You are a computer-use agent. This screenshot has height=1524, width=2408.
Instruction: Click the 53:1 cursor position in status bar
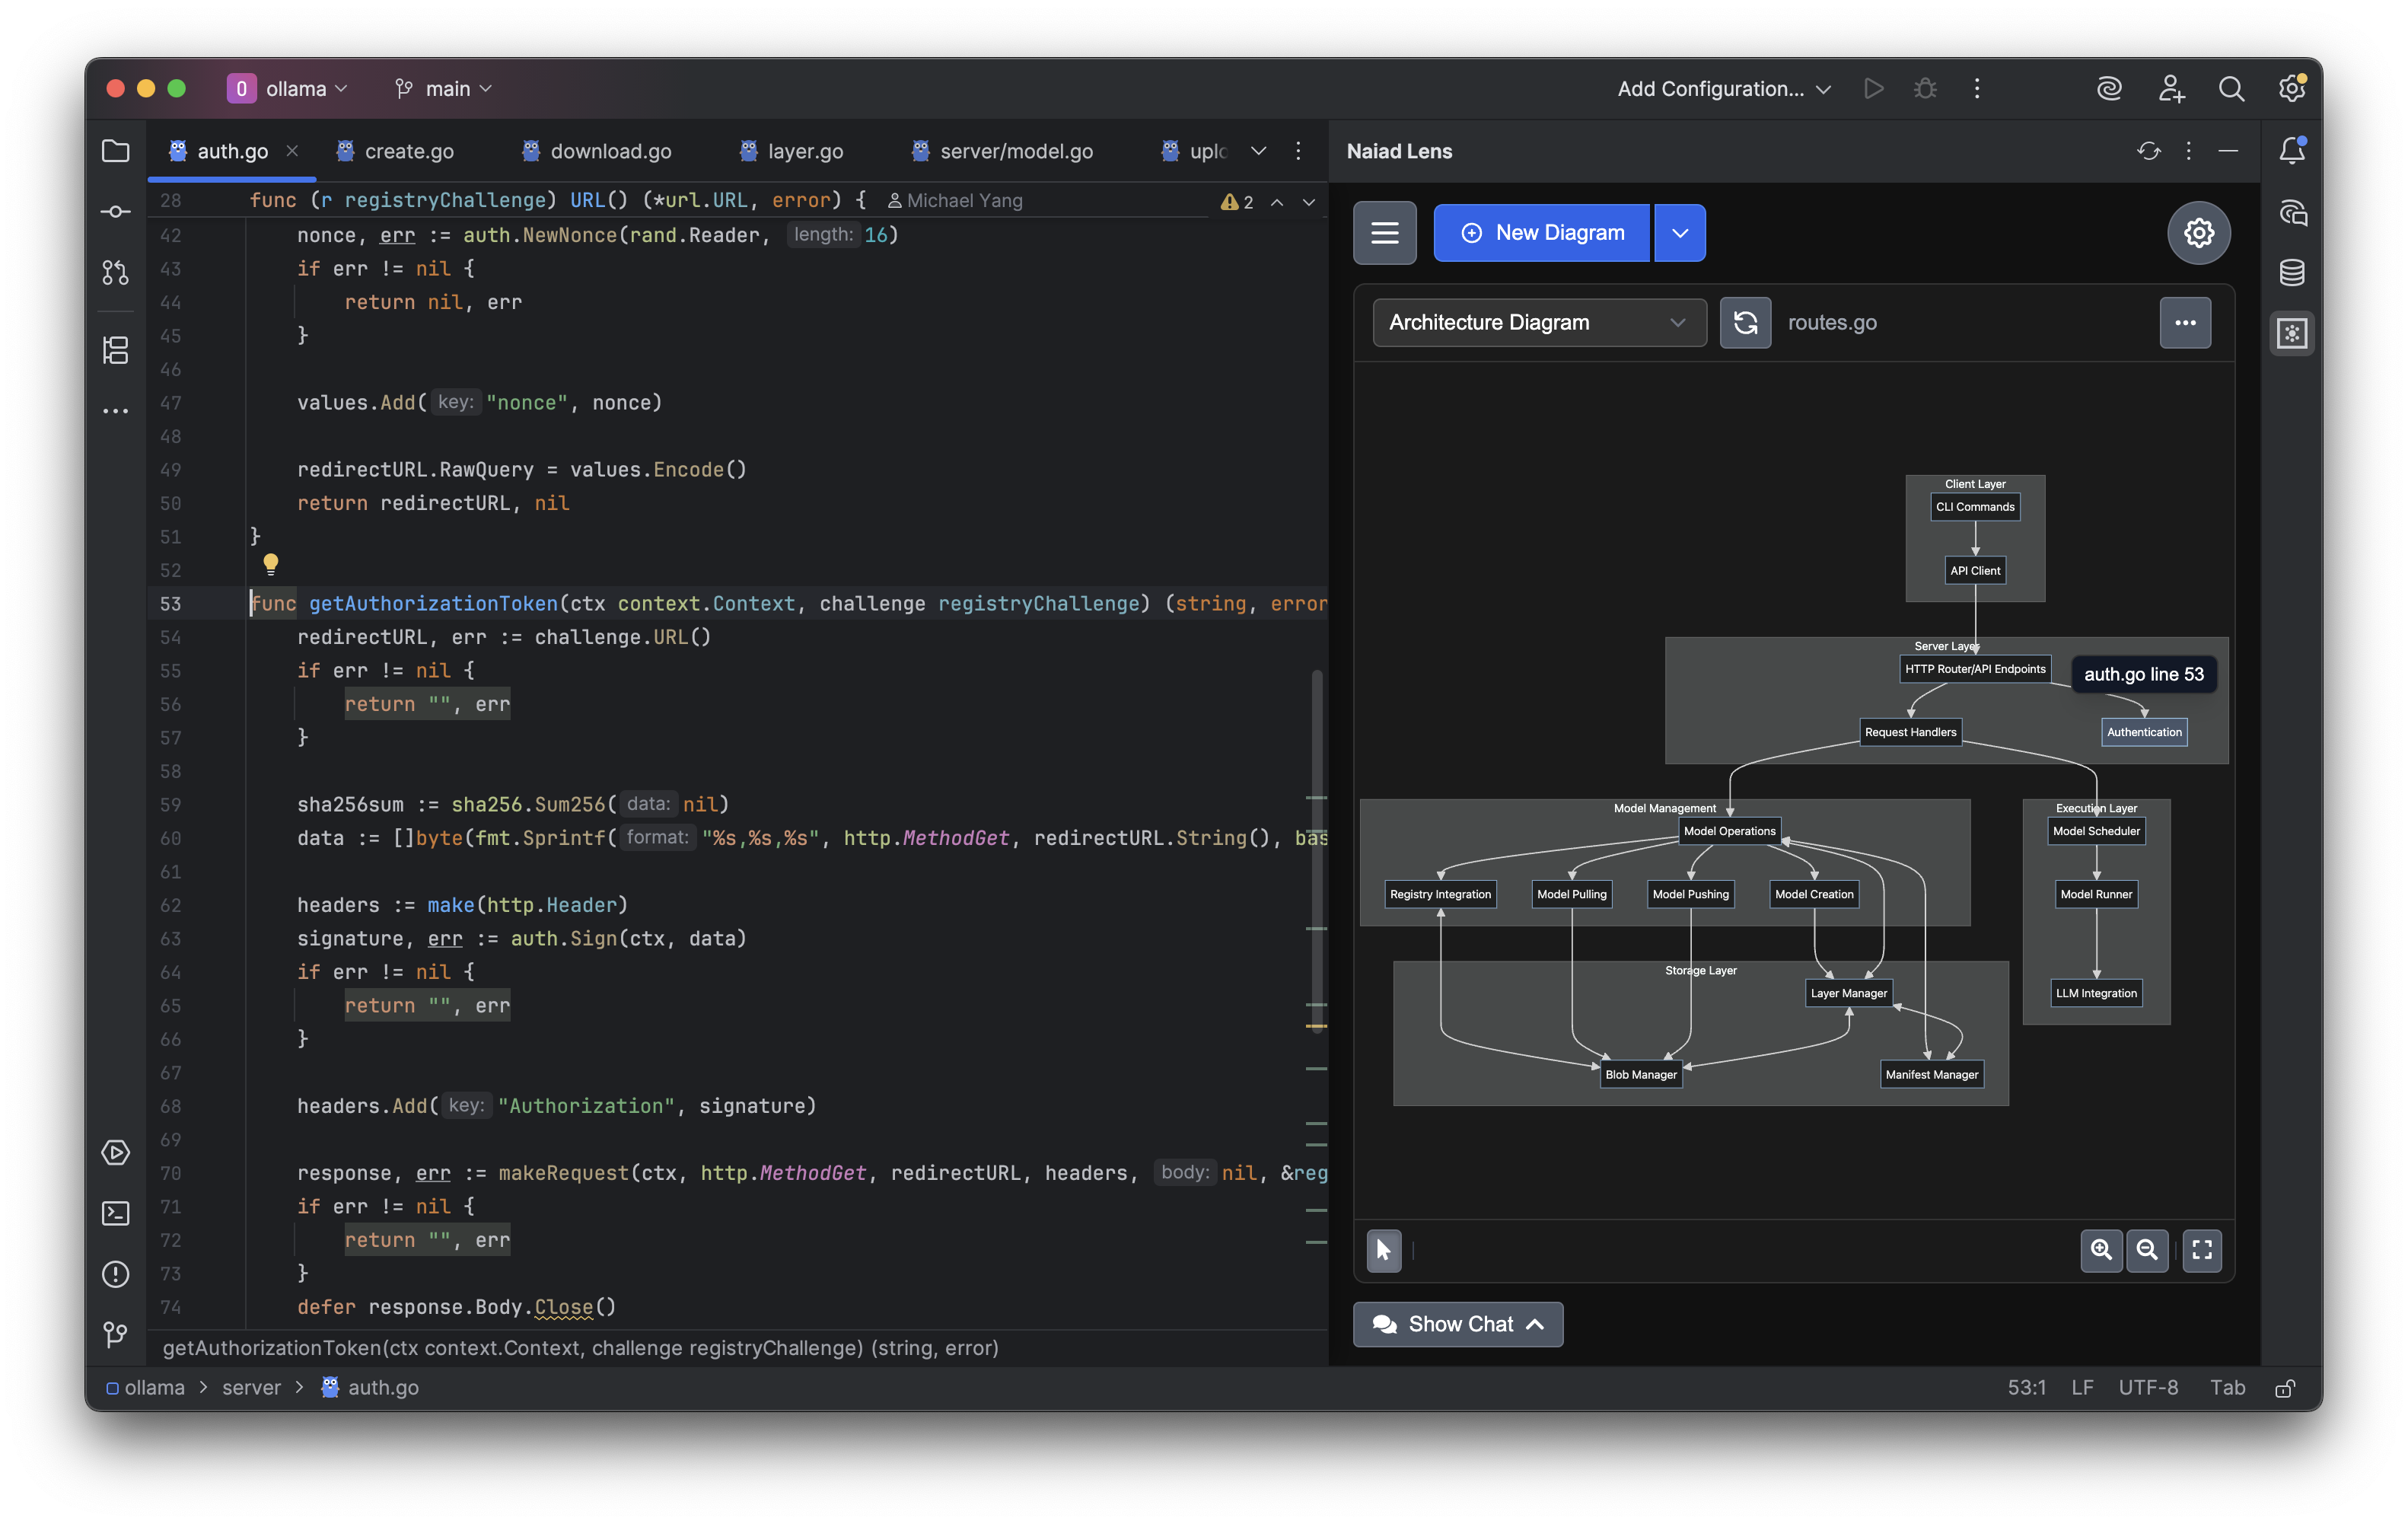click(2026, 1388)
